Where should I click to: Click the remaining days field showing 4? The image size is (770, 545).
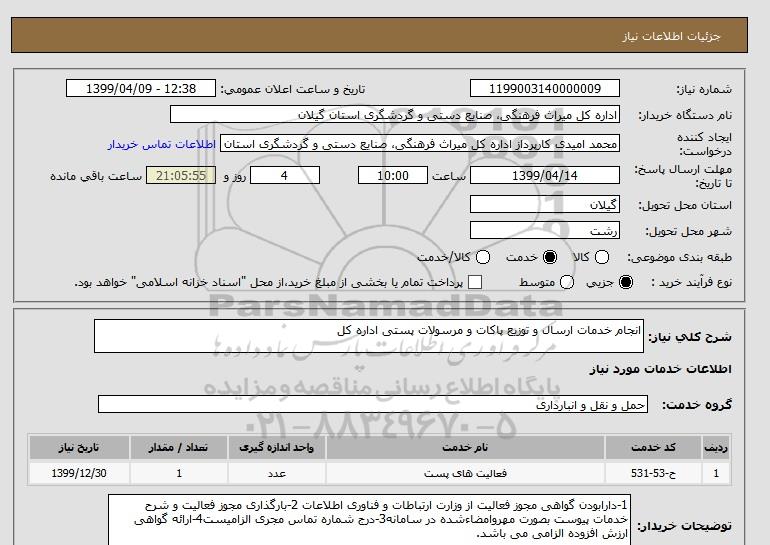coord(285,175)
